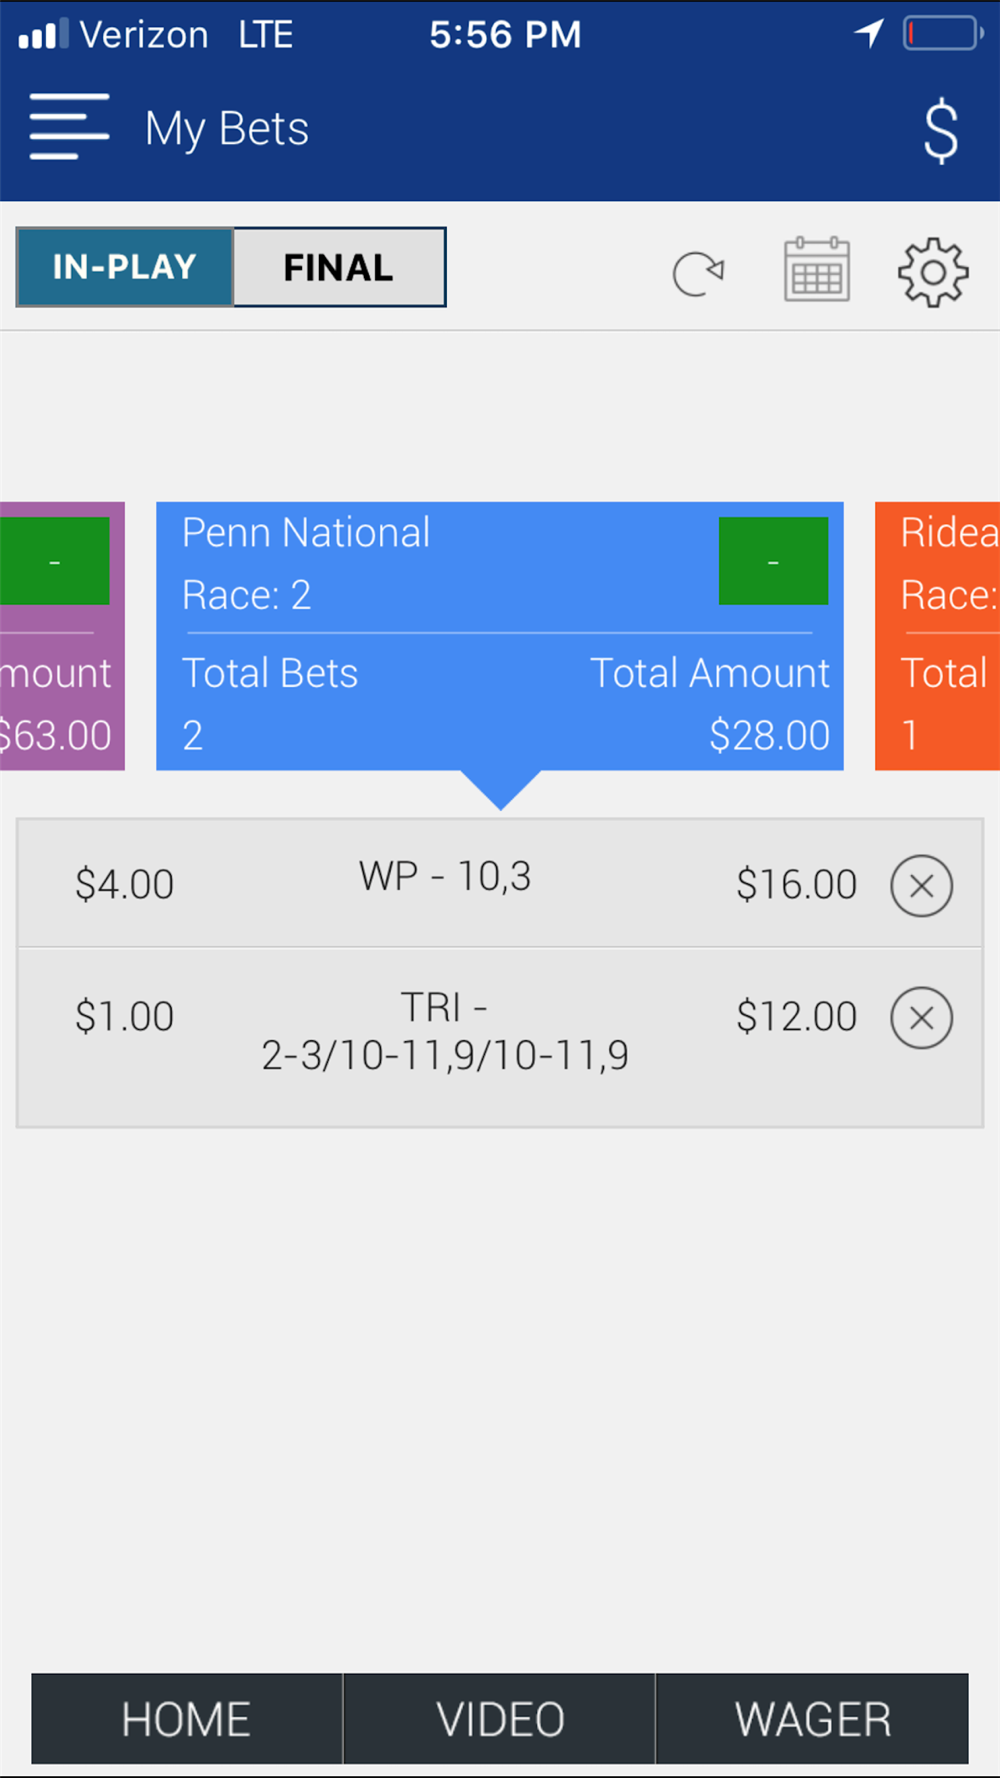This screenshot has width=1000, height=1778.
Task: Switch to FINAL bets
Action: tap(339, 267)
